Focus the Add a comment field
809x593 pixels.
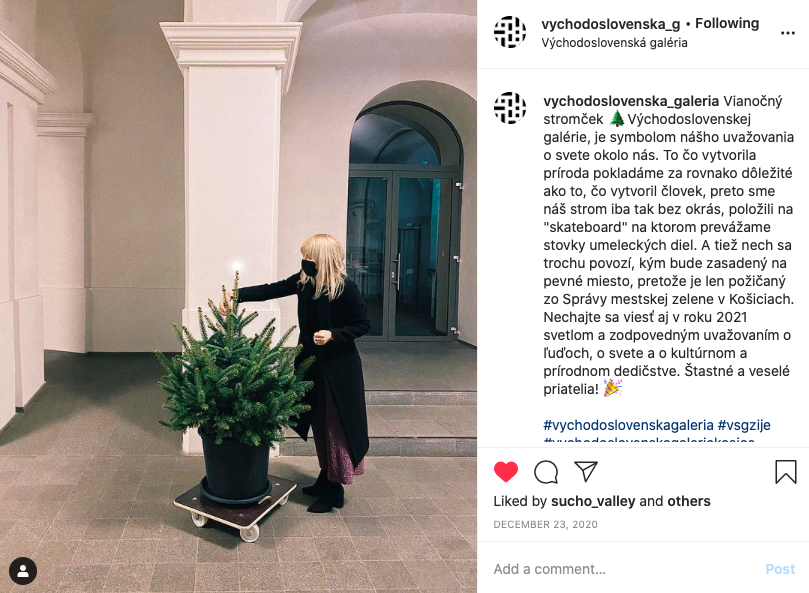pyautogui.click(x=624, y=569)
